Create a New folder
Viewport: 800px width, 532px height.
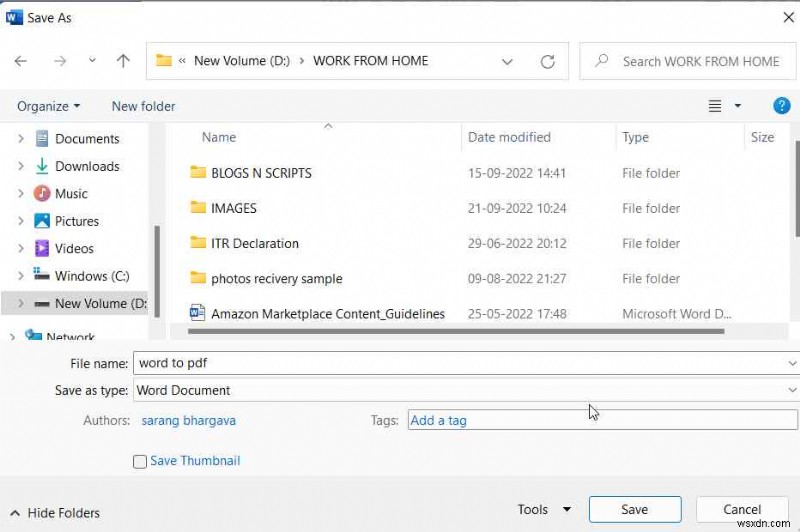tap(143, 106)
